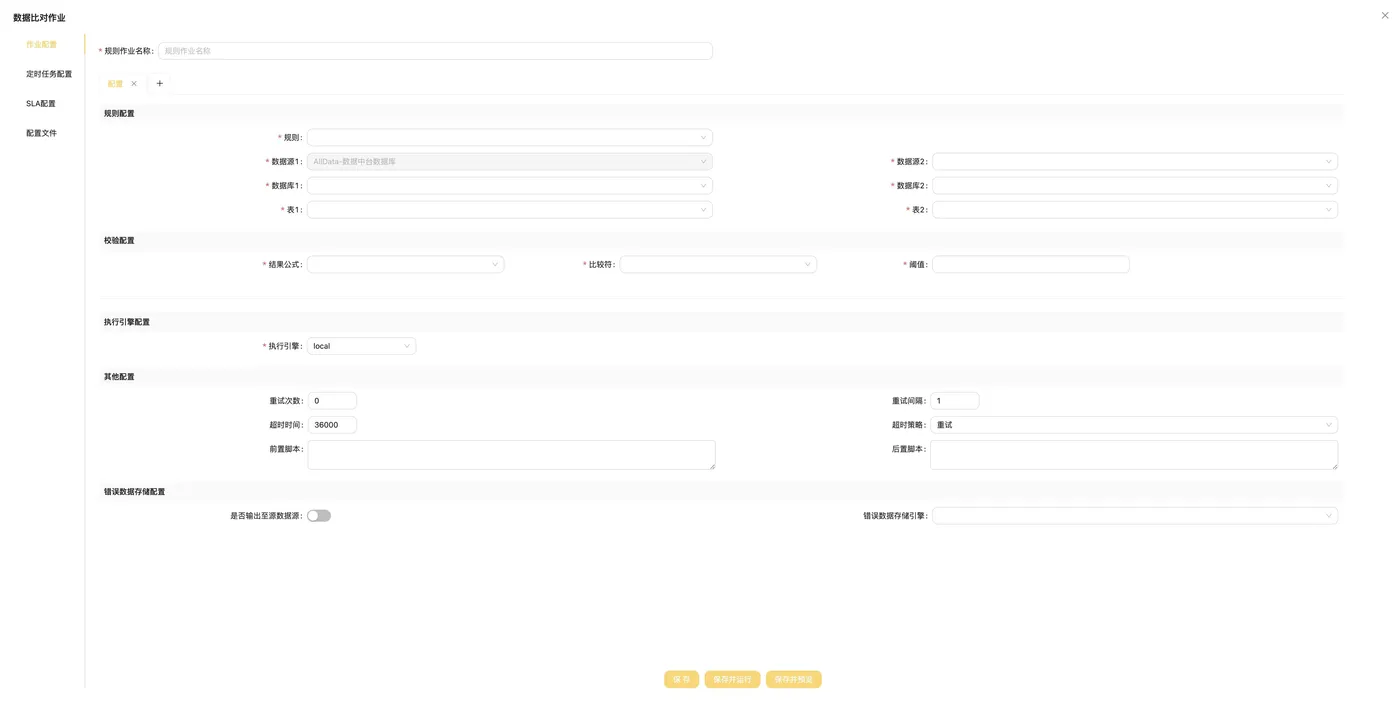The height and width of the screenshot is (727, 1400).
Task: Click the 重试次数 field showing 0
Action: [332, 401]
